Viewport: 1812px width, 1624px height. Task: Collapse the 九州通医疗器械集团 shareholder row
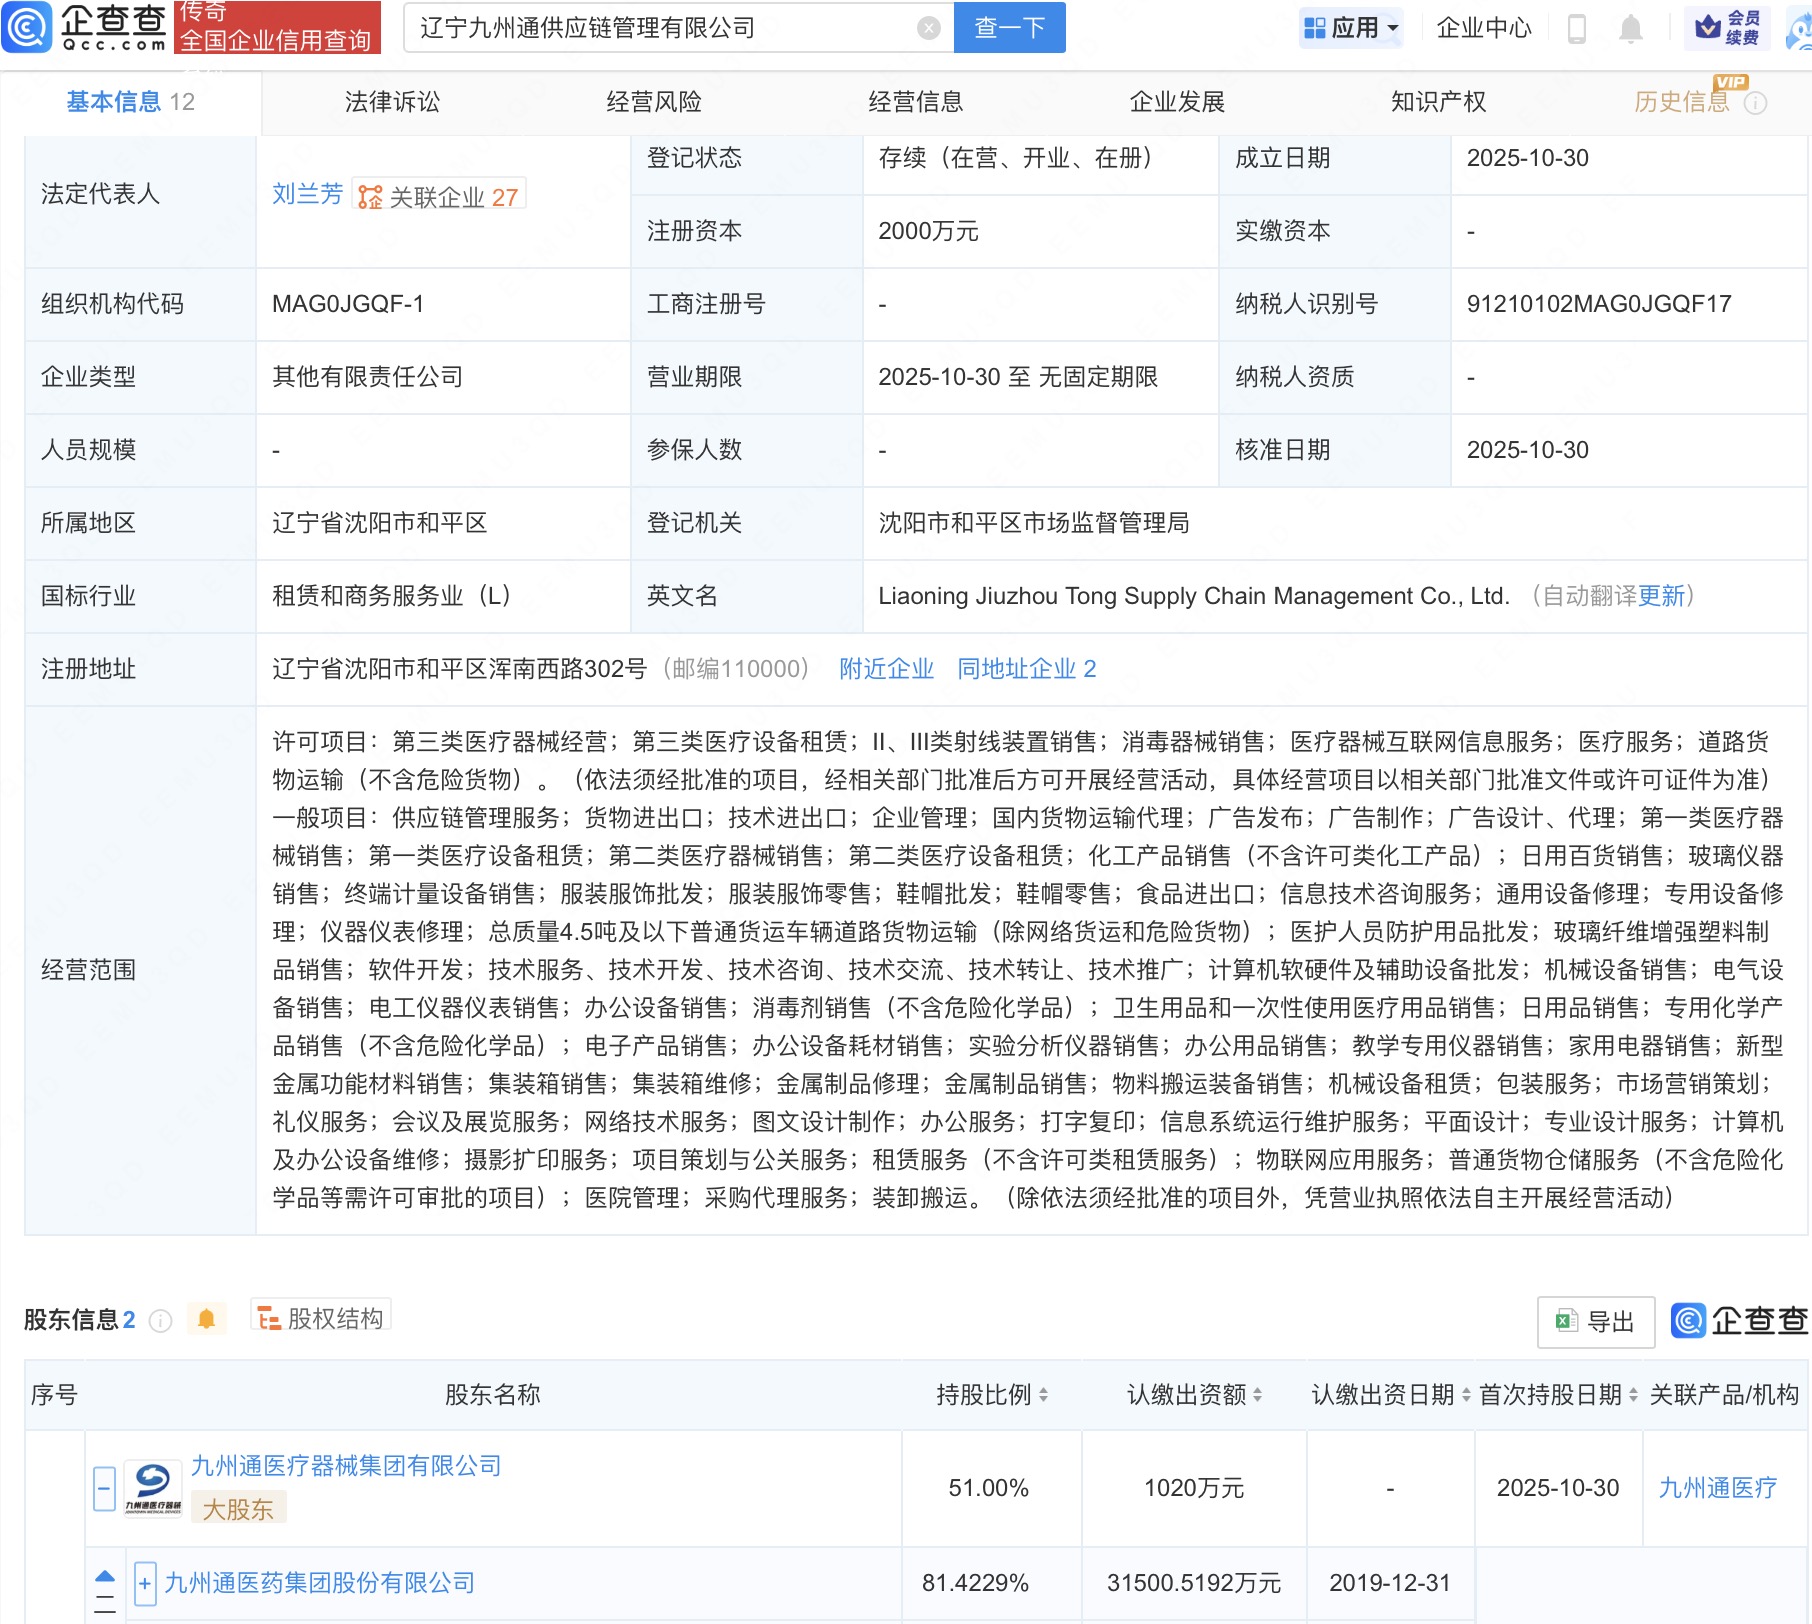point(104,1488)
